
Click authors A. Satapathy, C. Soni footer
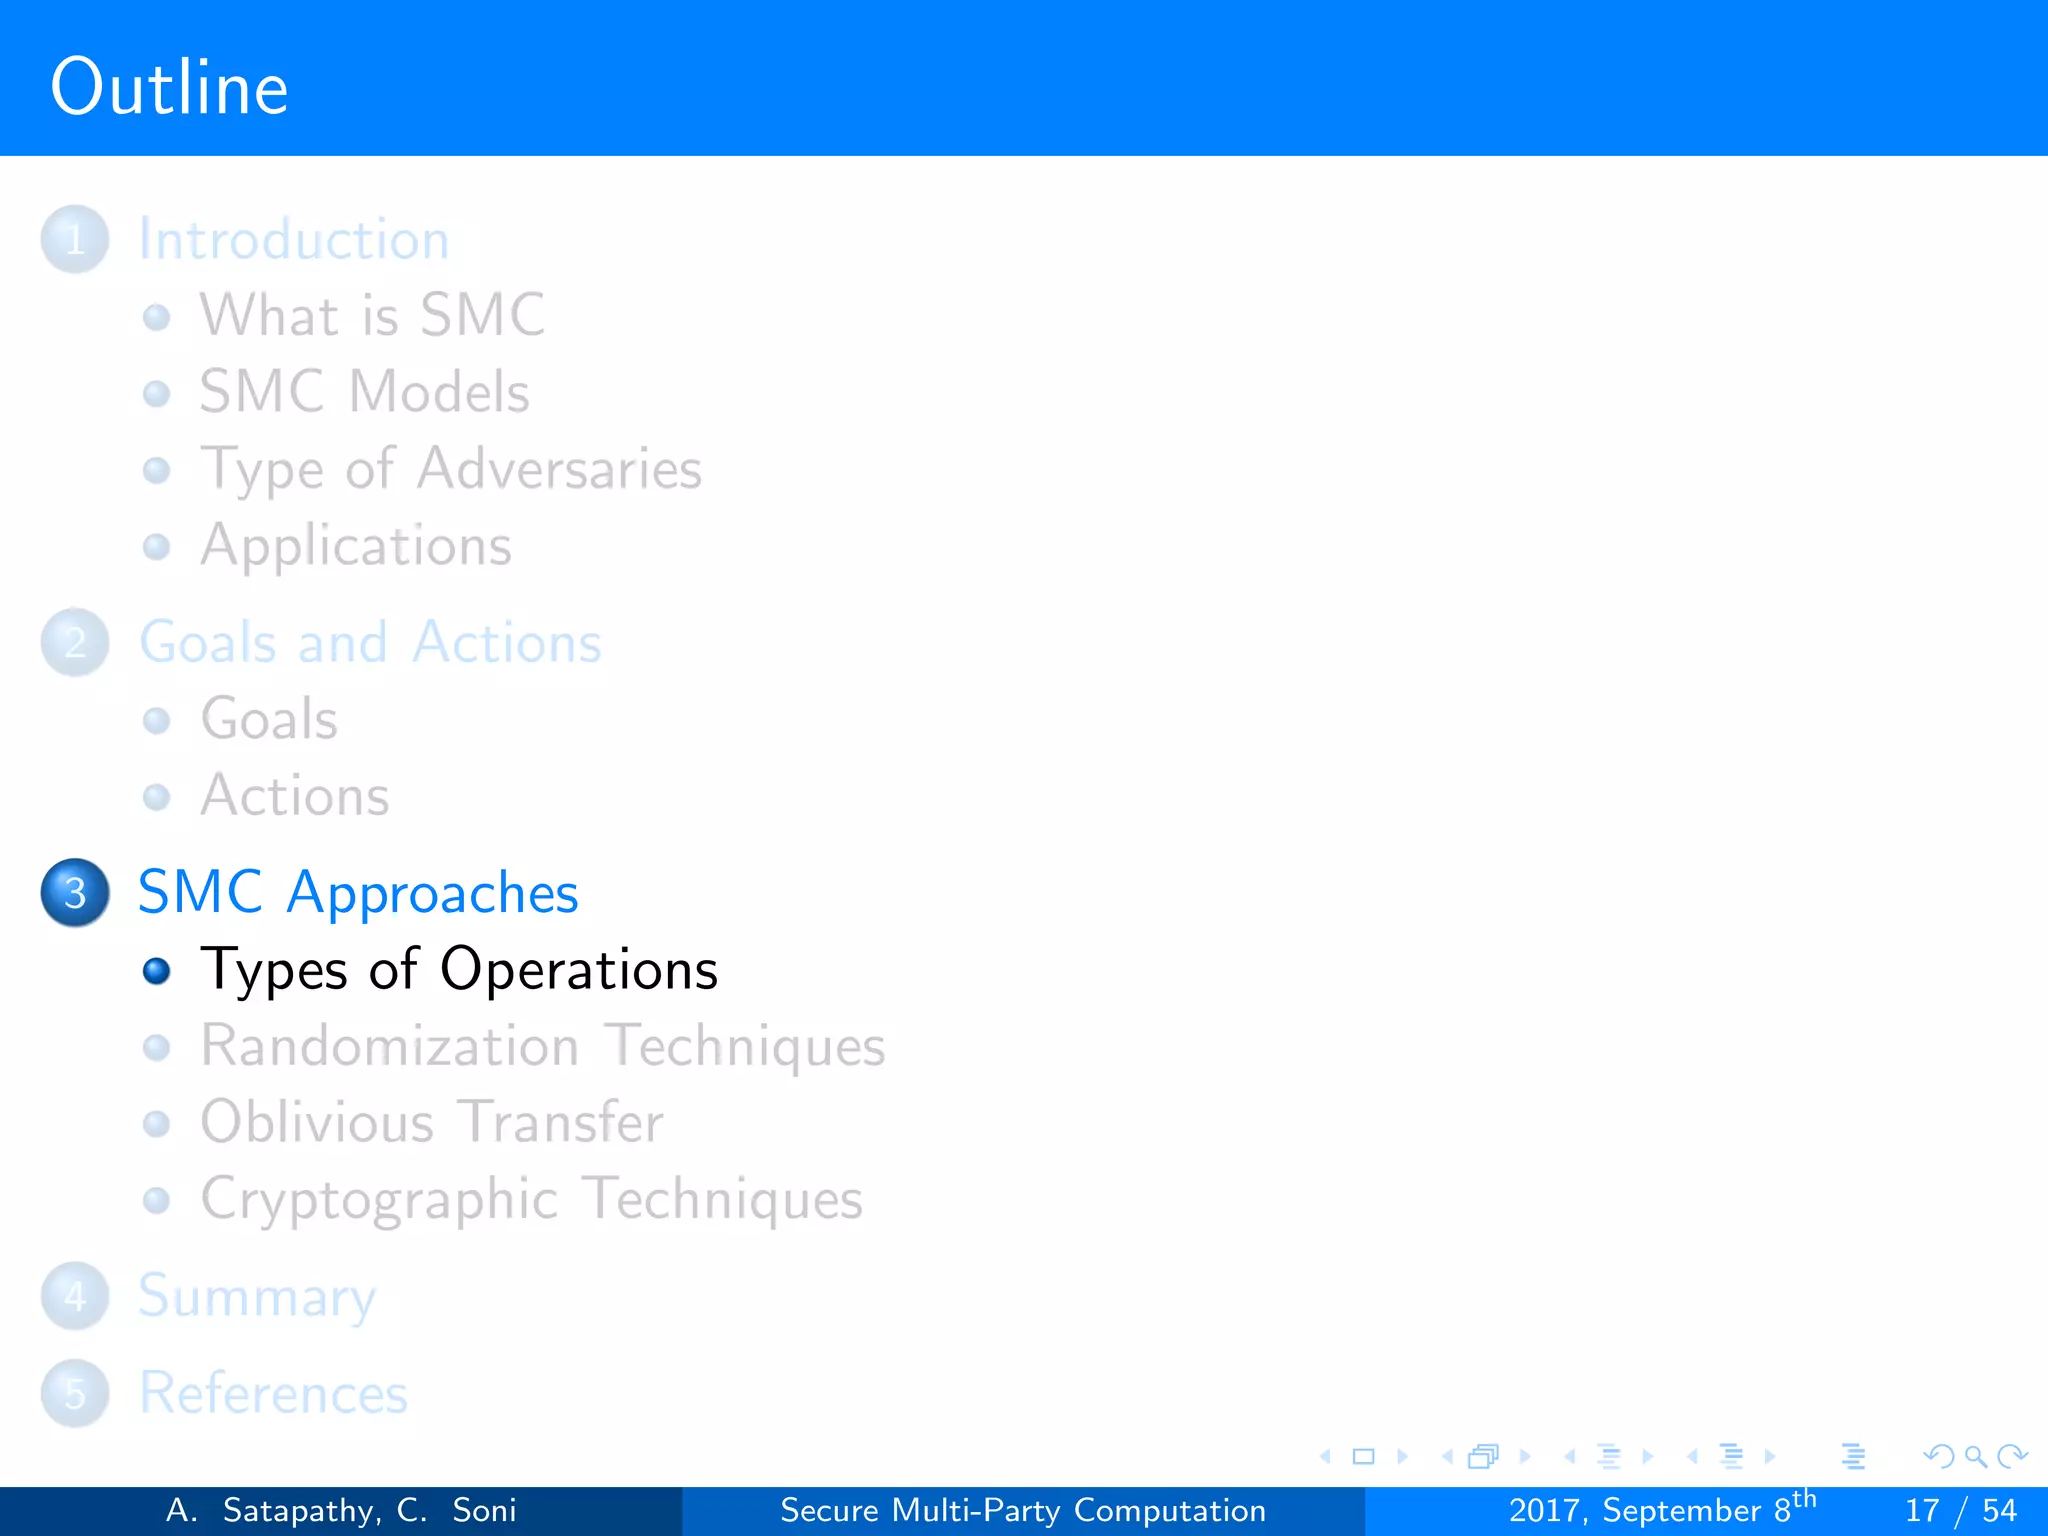[341, 1510]
